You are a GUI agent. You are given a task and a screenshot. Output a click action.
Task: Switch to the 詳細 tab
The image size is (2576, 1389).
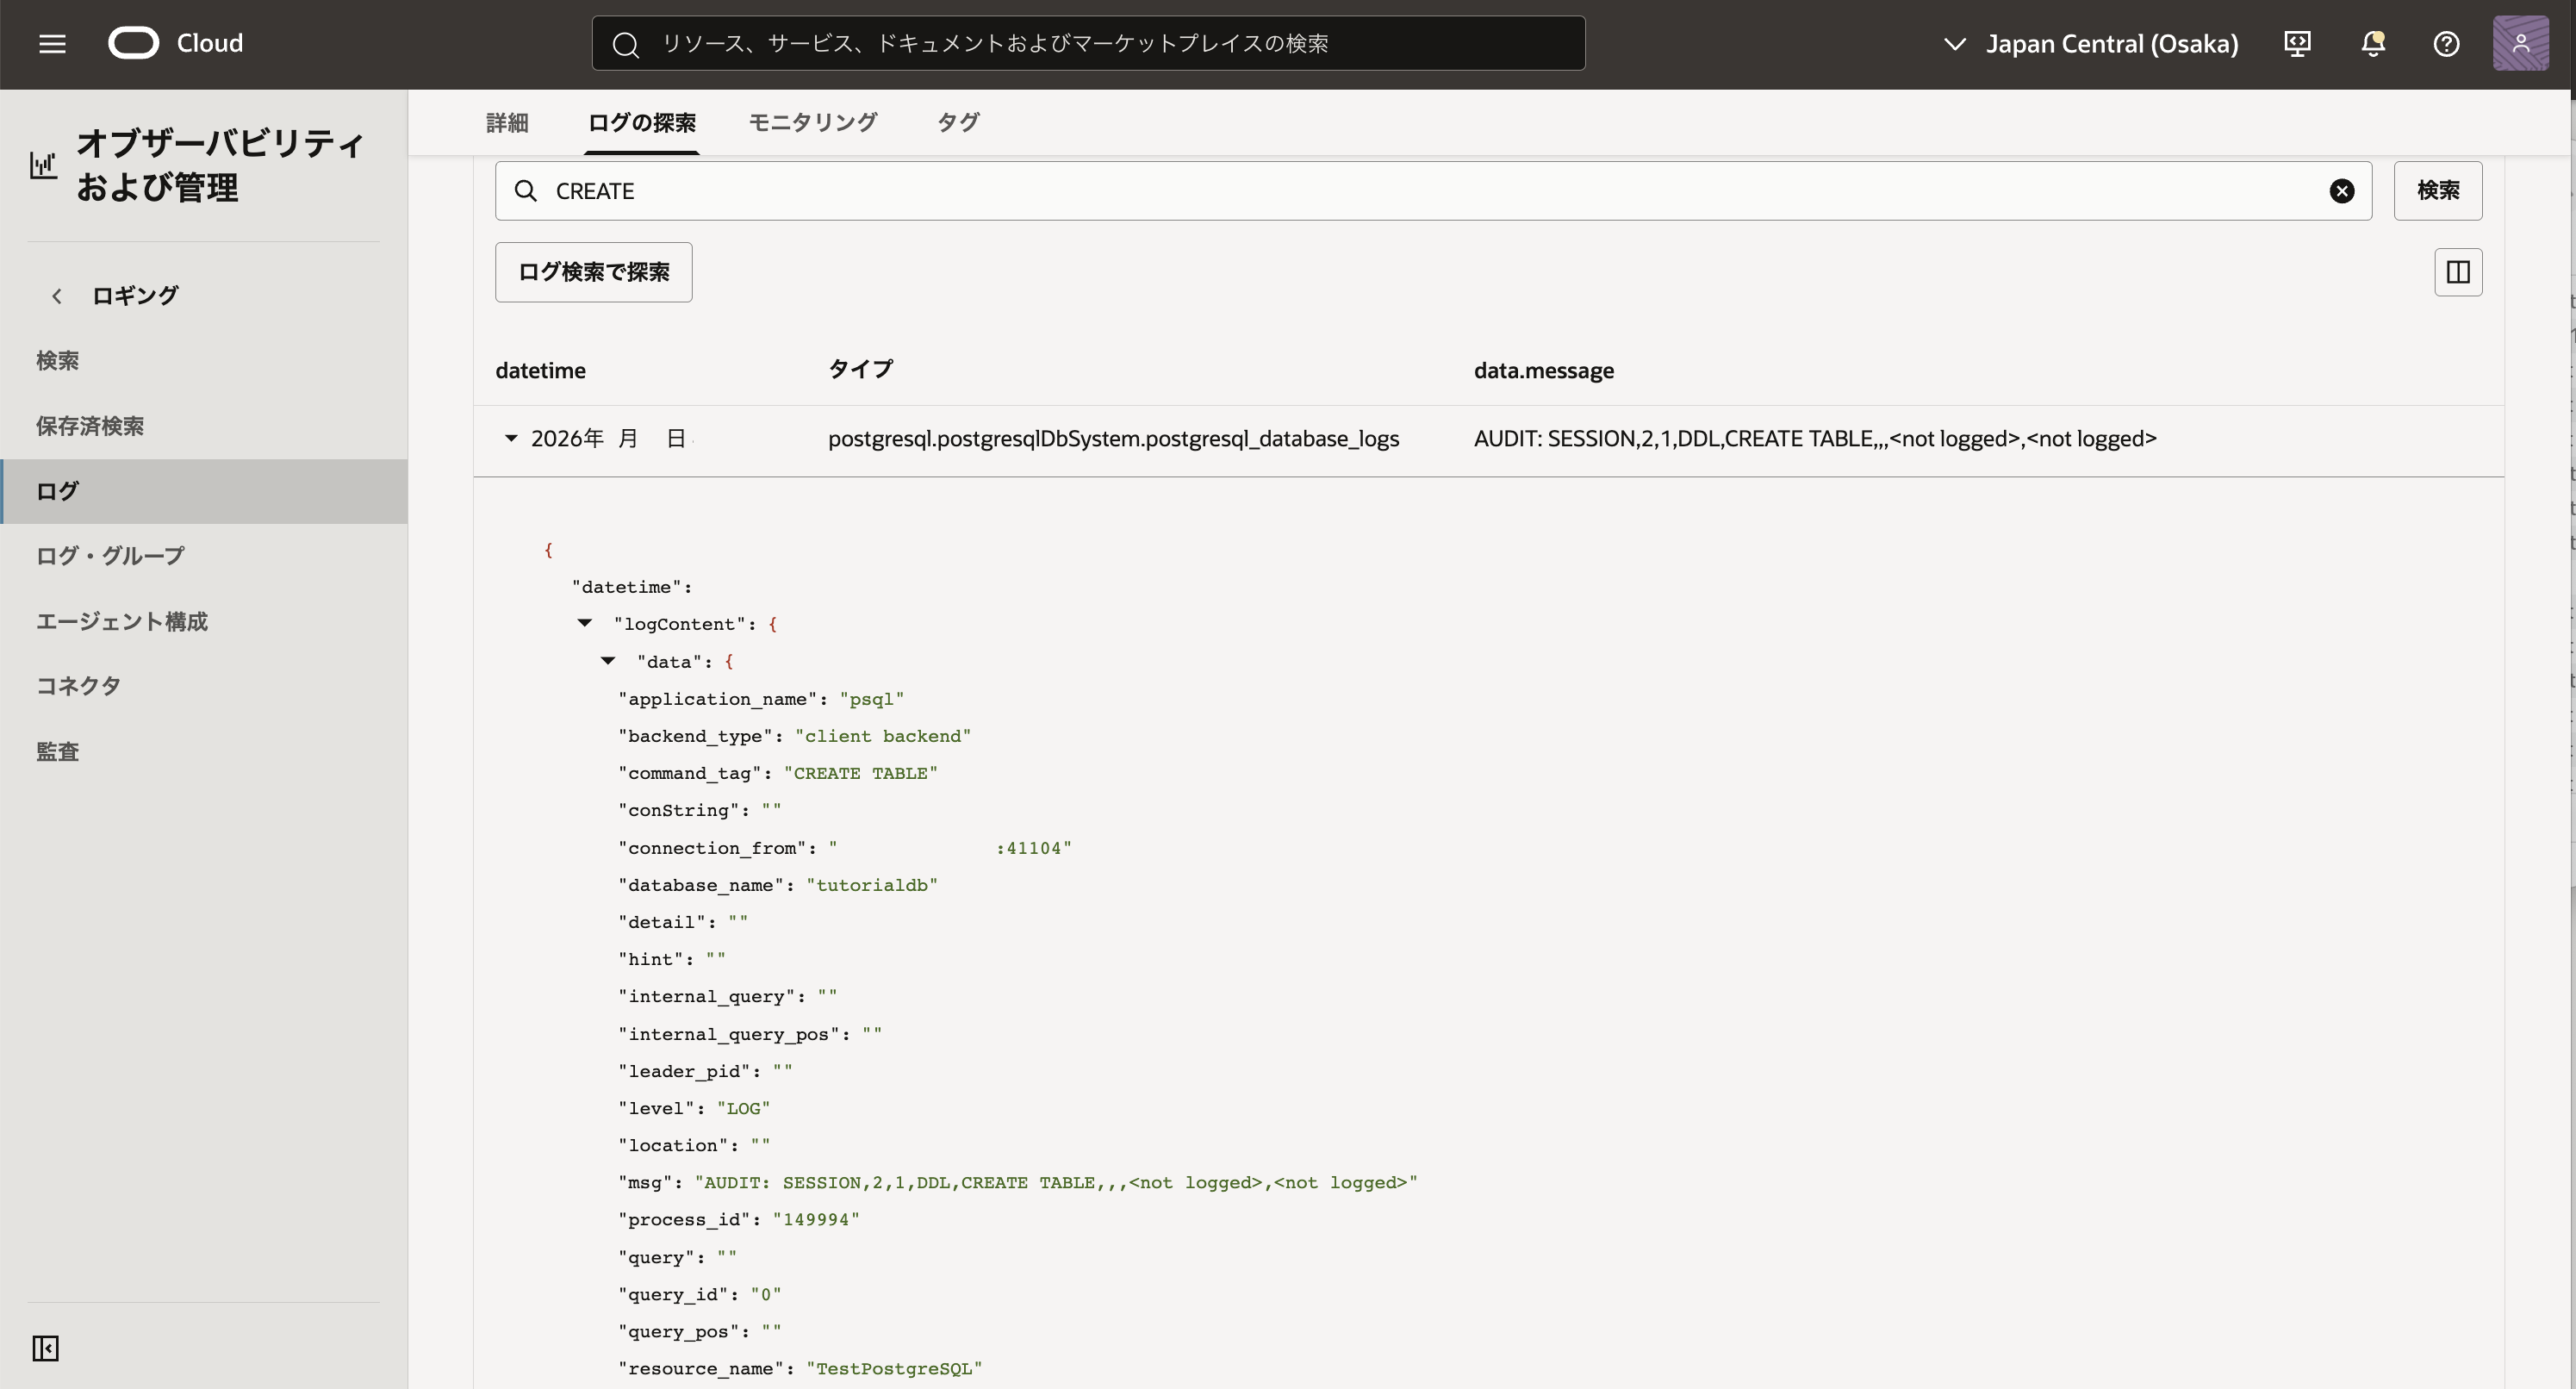click(507, 123)
